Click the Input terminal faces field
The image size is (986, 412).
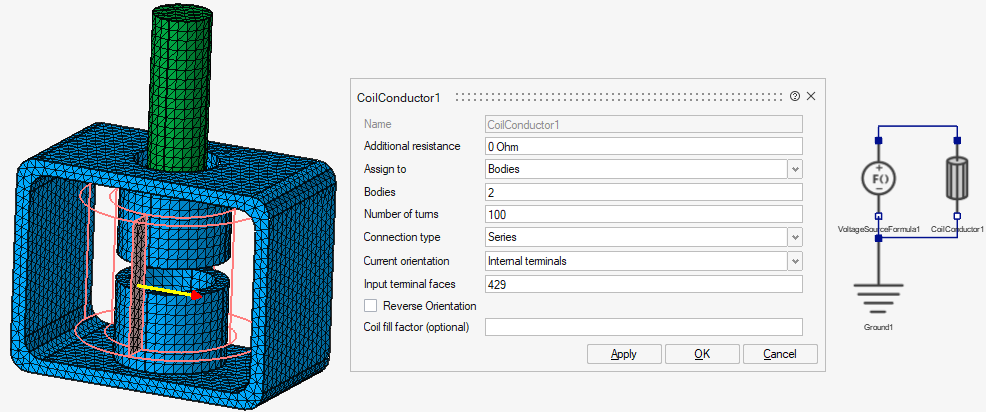tap(643, 284)
